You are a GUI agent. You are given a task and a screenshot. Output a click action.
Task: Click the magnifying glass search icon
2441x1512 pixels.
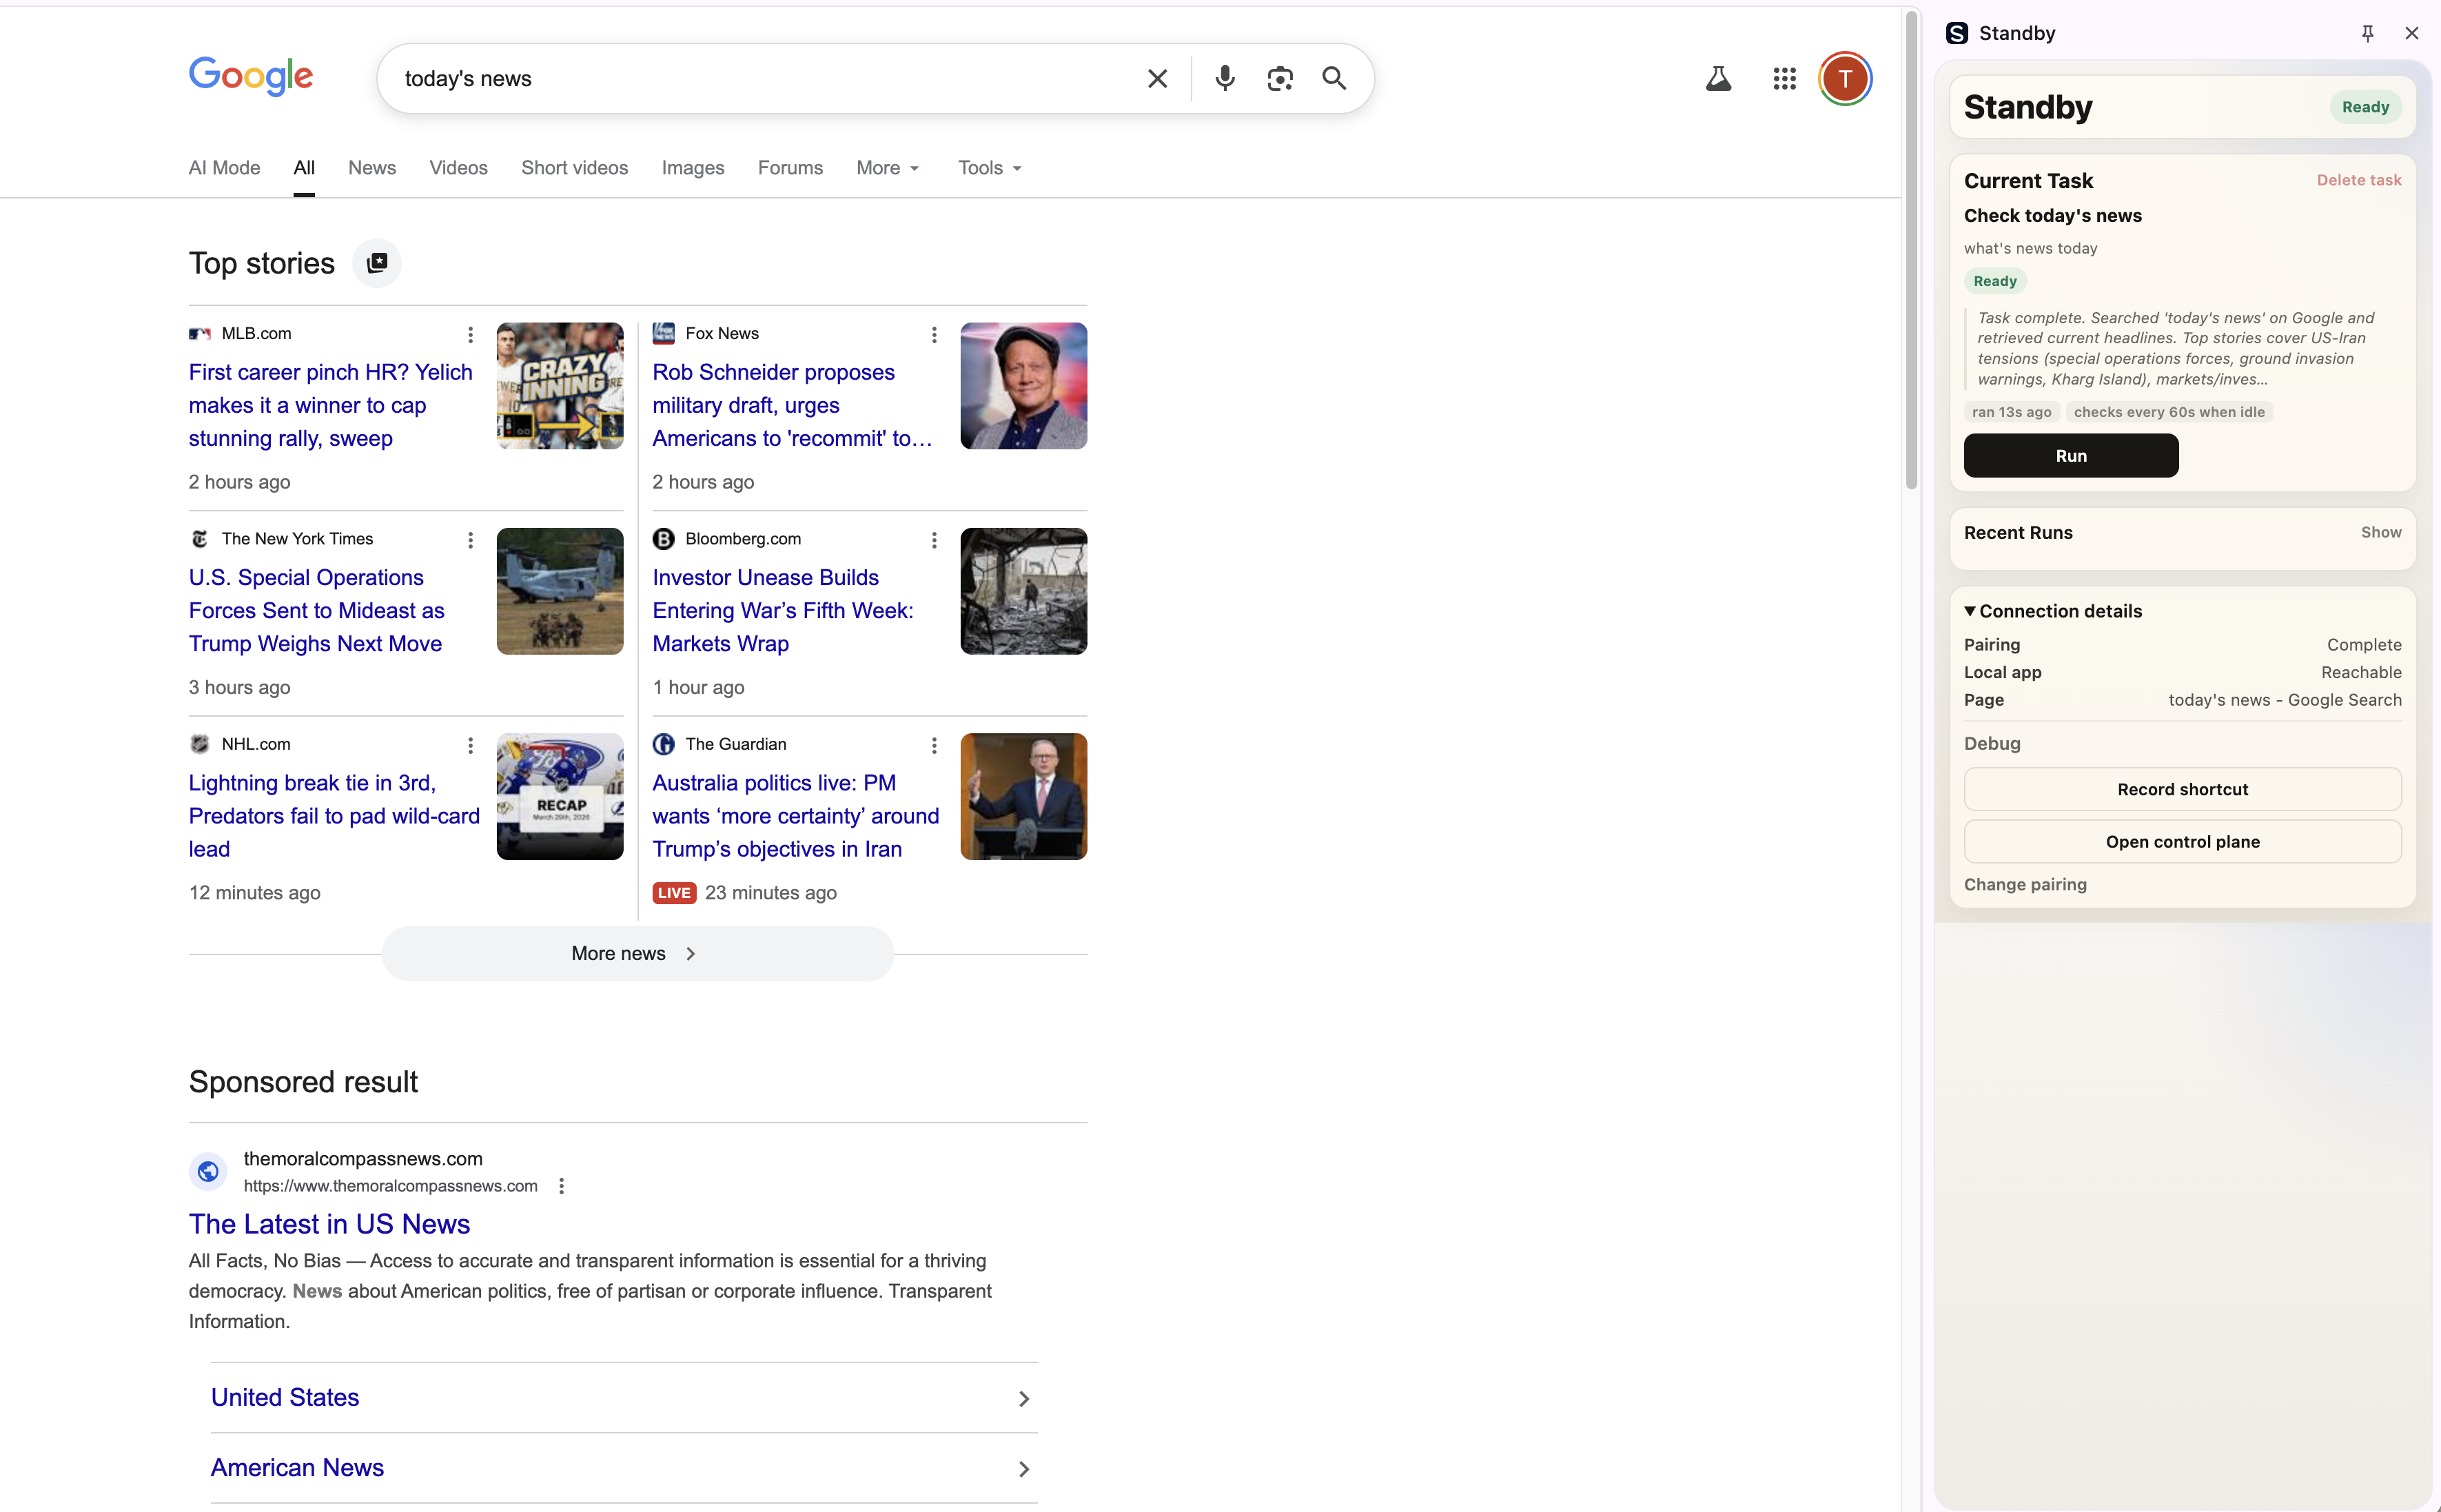1334,78
